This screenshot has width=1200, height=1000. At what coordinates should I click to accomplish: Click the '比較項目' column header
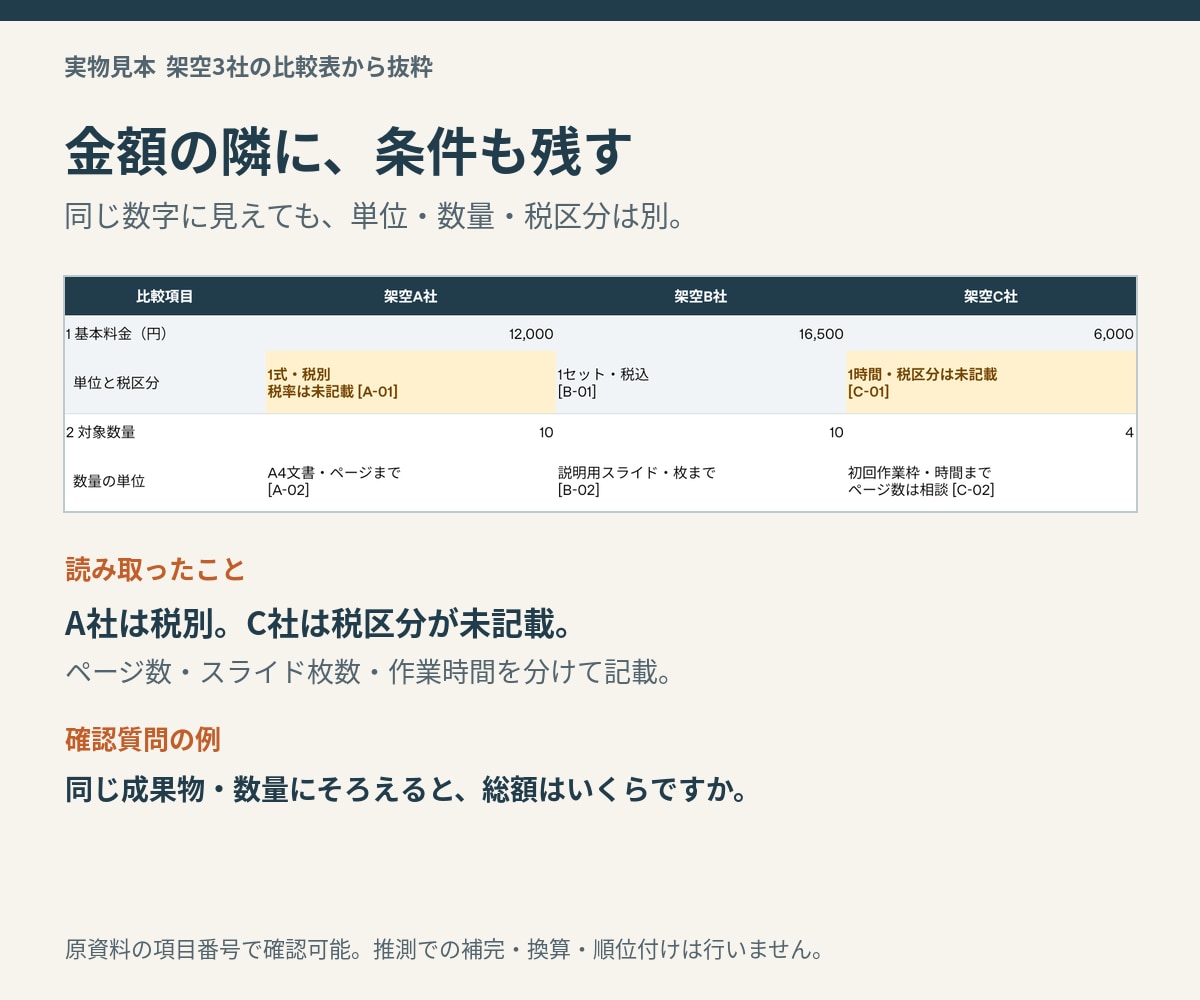pyautogui.click(x=165, y=296)
